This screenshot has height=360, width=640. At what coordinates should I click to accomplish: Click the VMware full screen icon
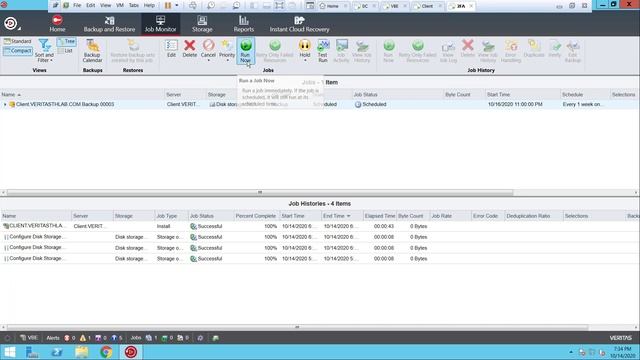(279, 6)
